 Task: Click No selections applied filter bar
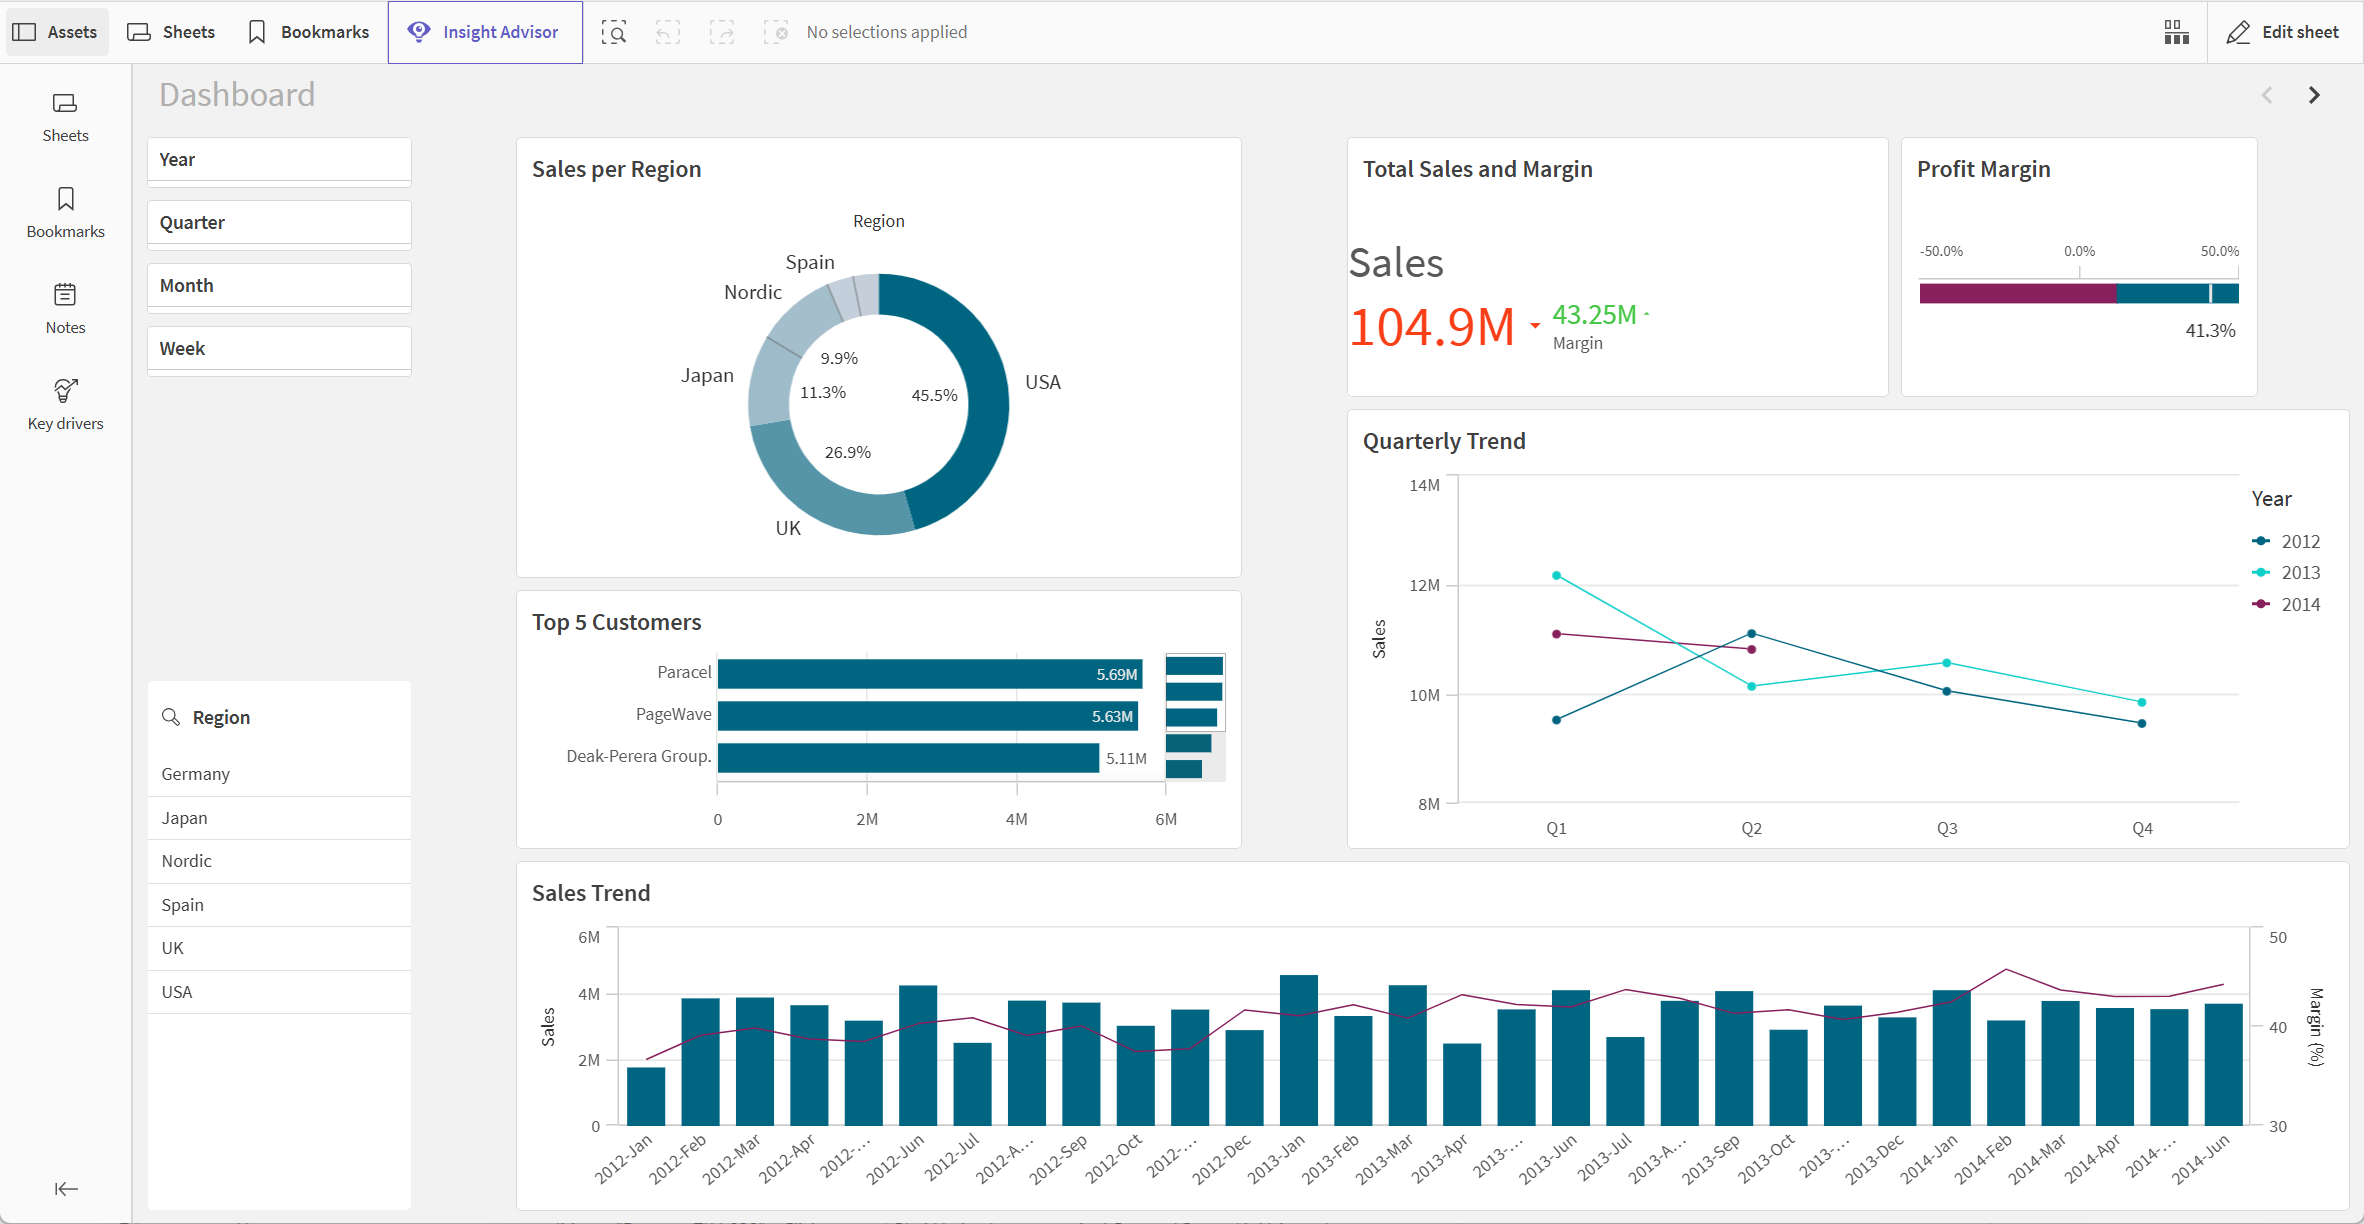[x=885, y=30]
